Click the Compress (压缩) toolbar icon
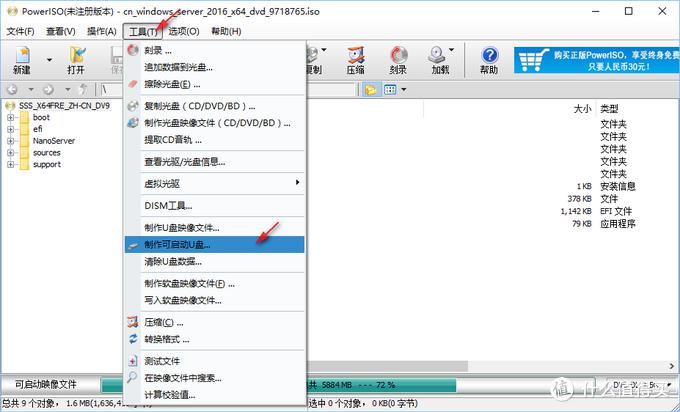680x412 pixels. 356,60
